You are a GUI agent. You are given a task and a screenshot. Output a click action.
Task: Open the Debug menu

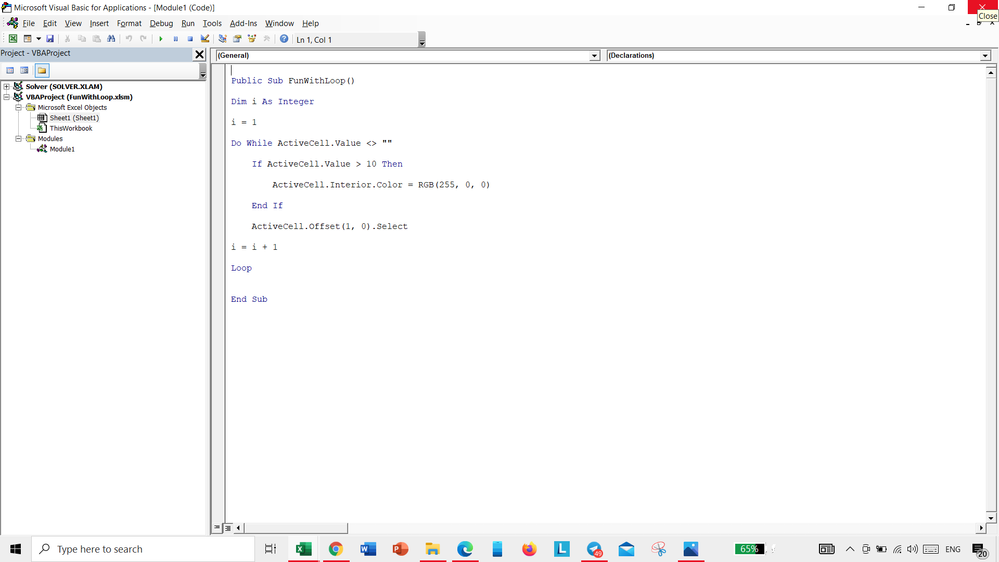click(161, 23)
